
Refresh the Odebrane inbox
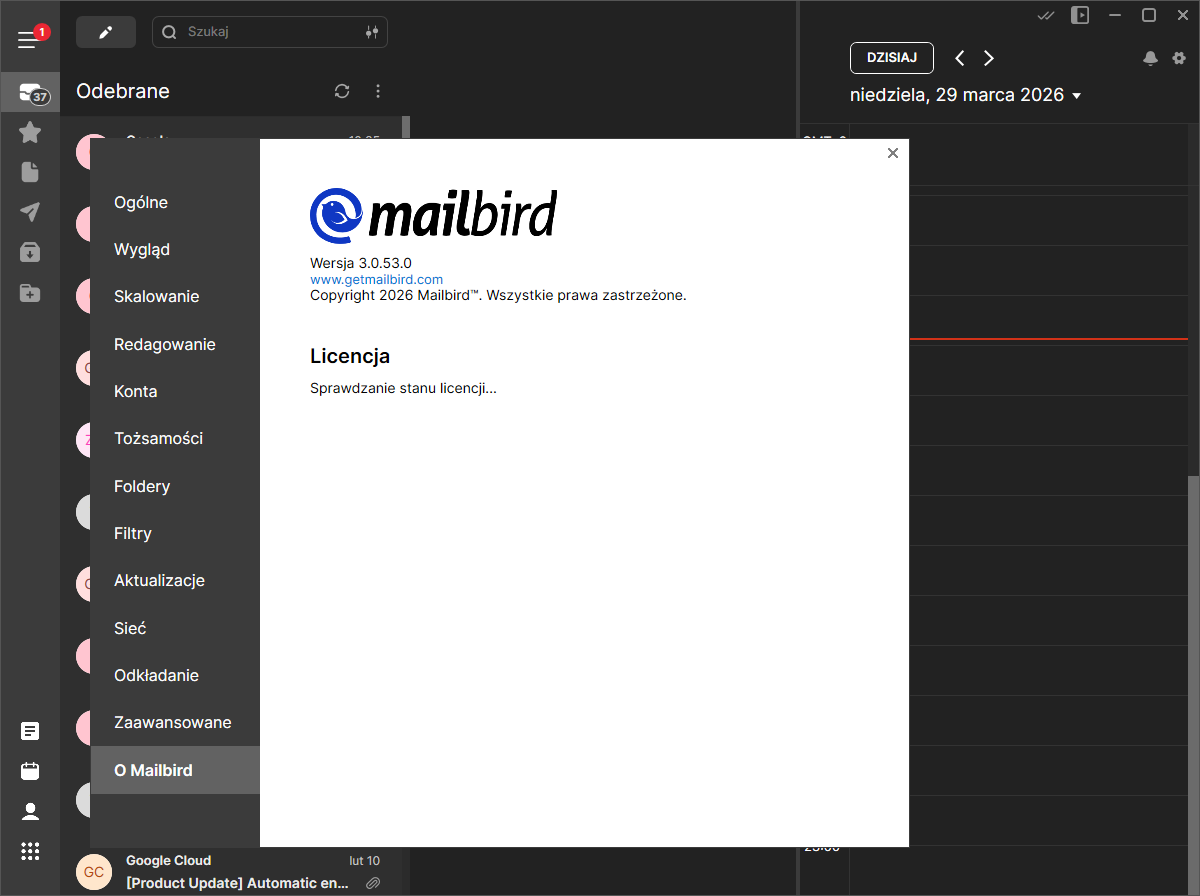tap(342, 91)
